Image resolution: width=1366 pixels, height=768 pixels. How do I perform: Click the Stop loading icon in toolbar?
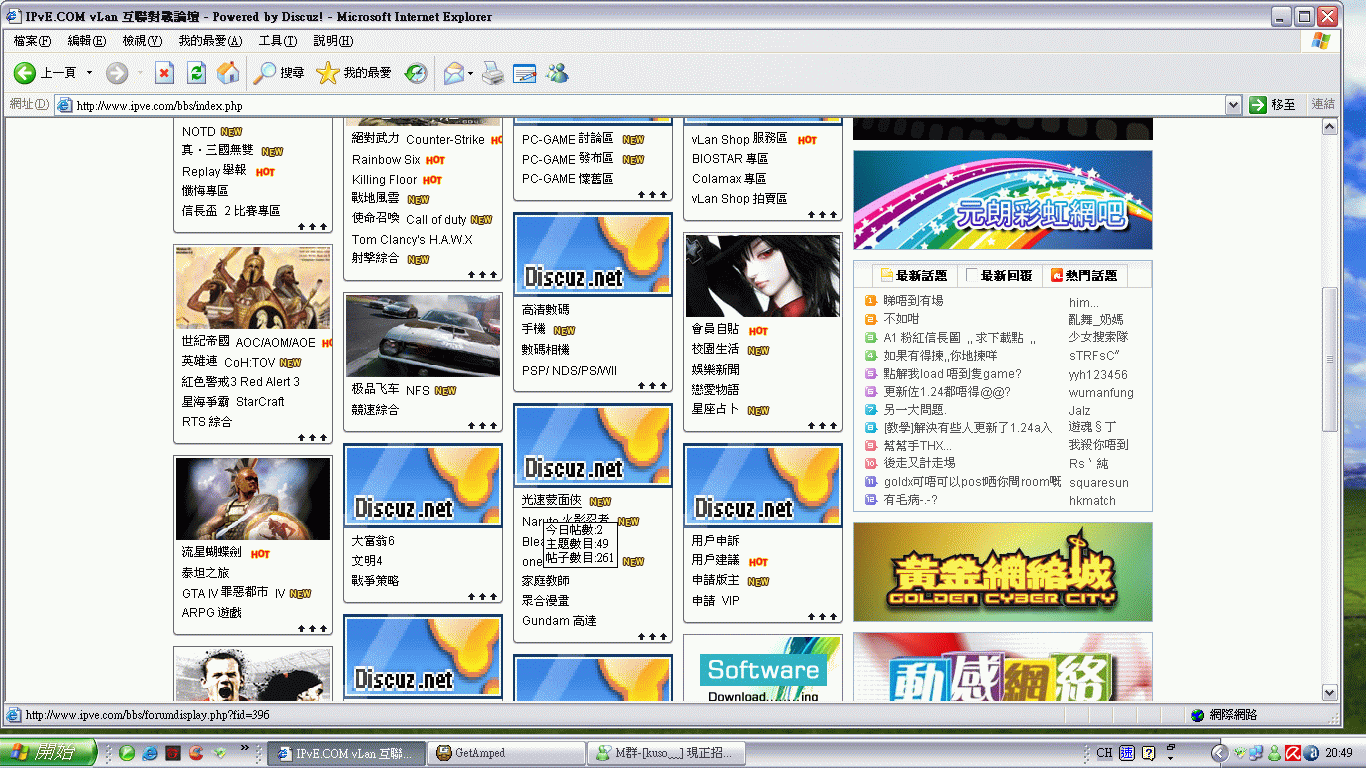pyautogui.click(x=165, y=73)
